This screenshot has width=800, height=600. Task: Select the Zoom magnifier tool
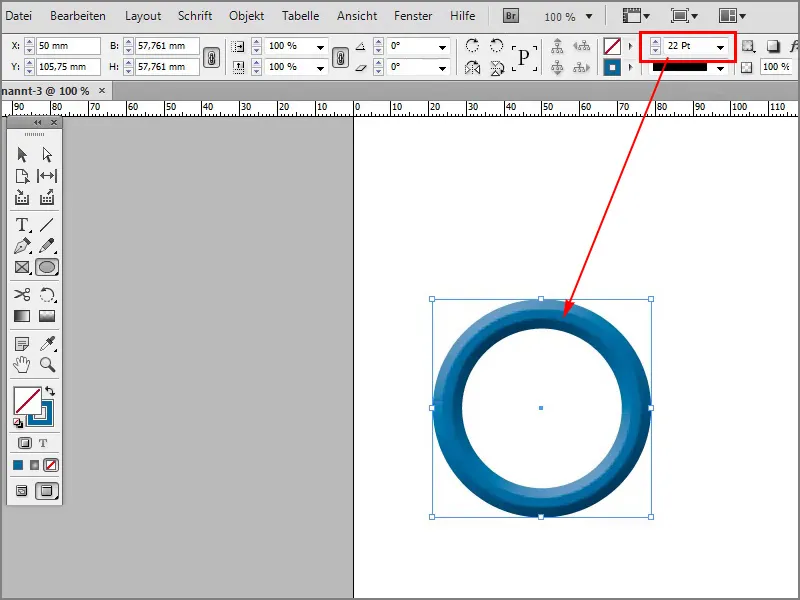(x=47, y=365)
